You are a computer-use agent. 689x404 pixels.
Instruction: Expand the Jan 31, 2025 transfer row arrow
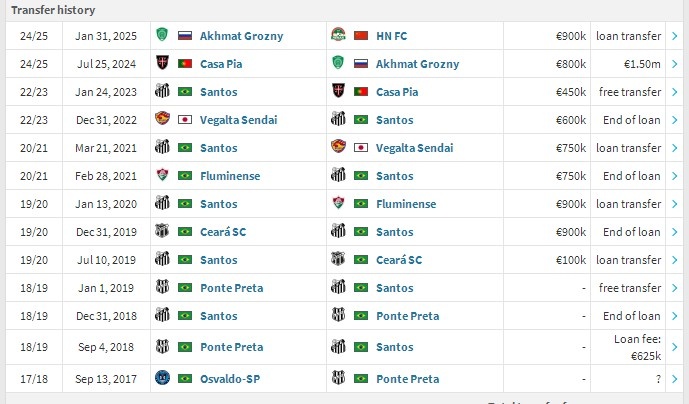tap(675, 36)
